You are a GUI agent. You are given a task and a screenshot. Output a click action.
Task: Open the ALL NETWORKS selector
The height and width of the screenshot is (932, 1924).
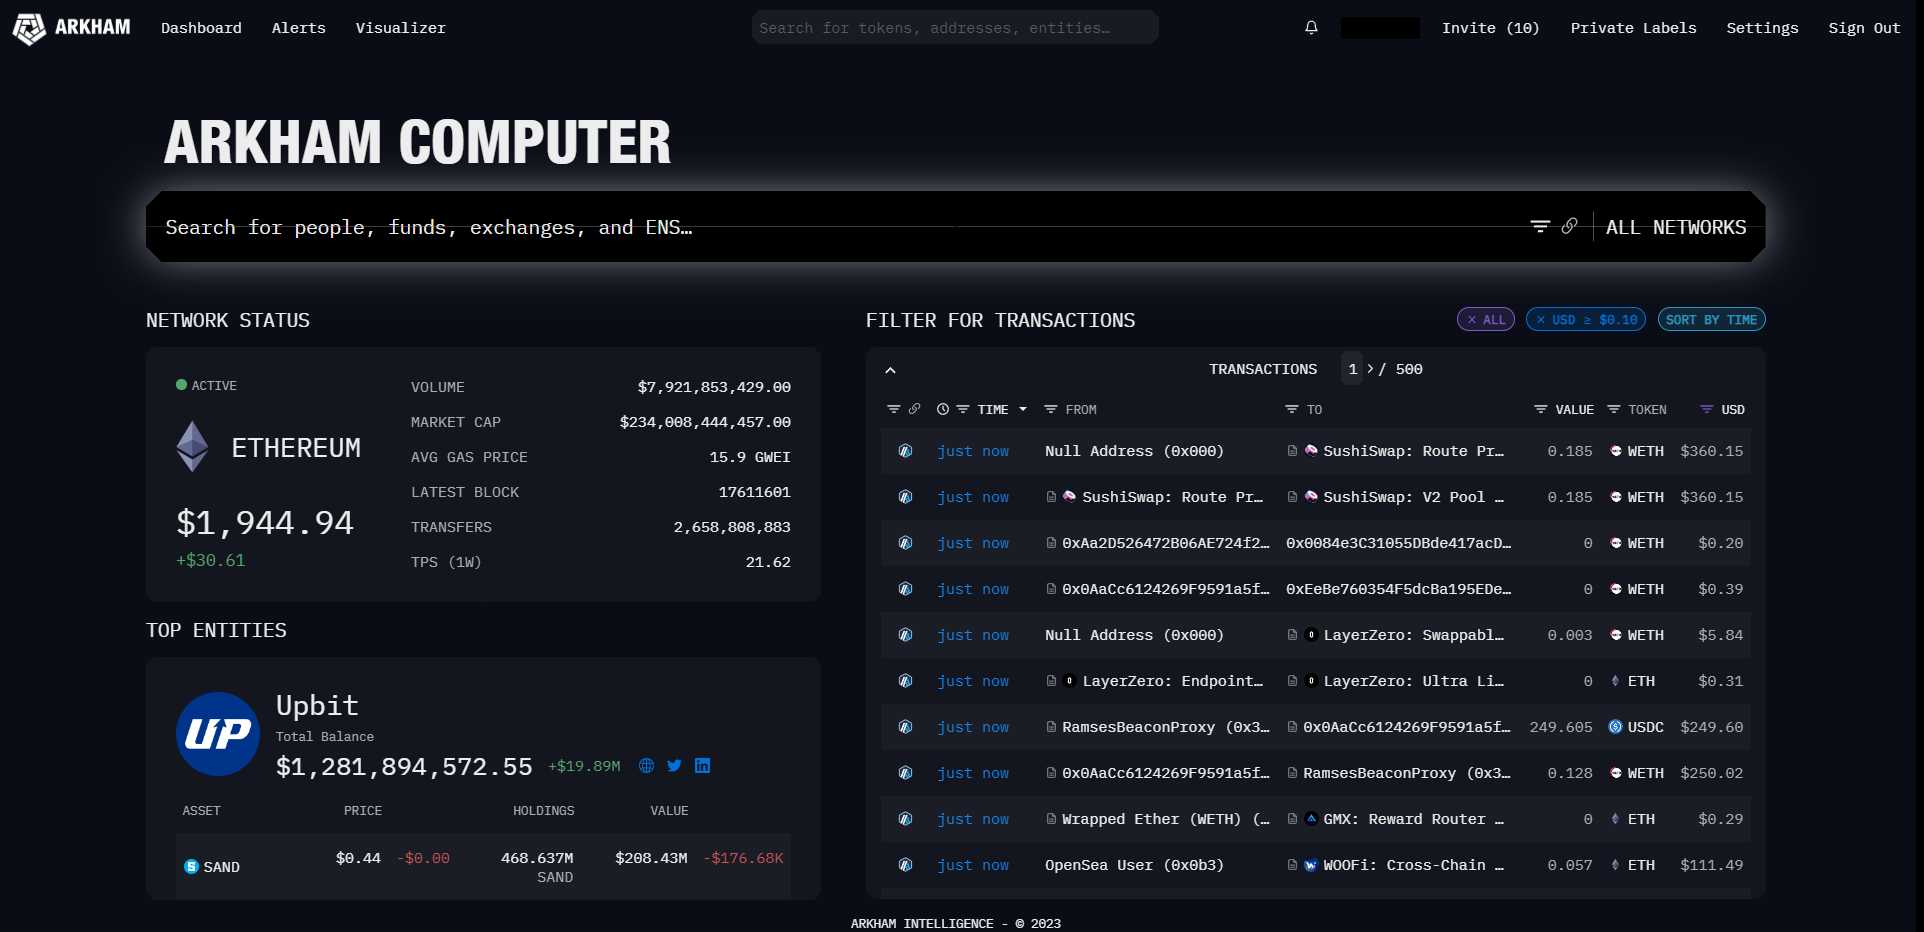pyautogui.click(x=1676, y=227)
